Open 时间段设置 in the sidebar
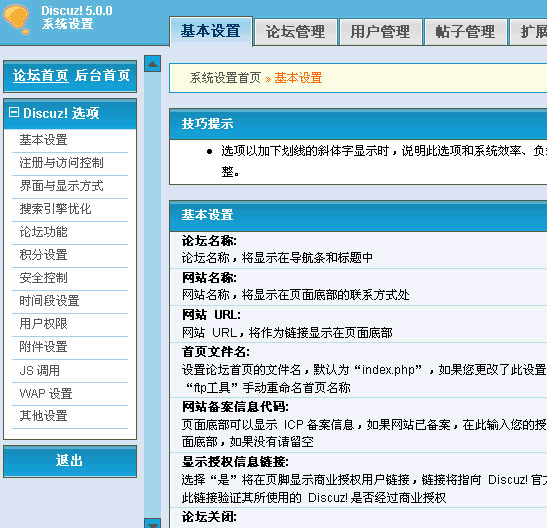 [x=50, y=301]
